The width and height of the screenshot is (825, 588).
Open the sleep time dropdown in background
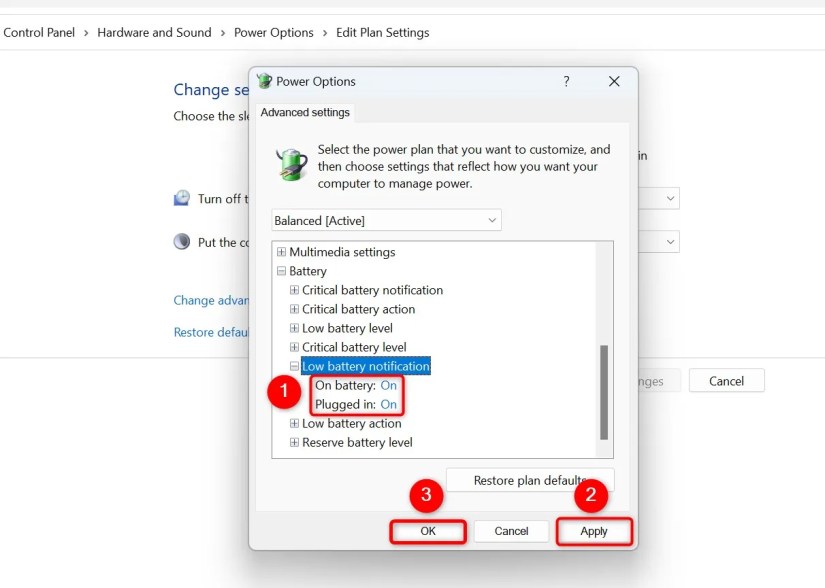tap(659, 242)
